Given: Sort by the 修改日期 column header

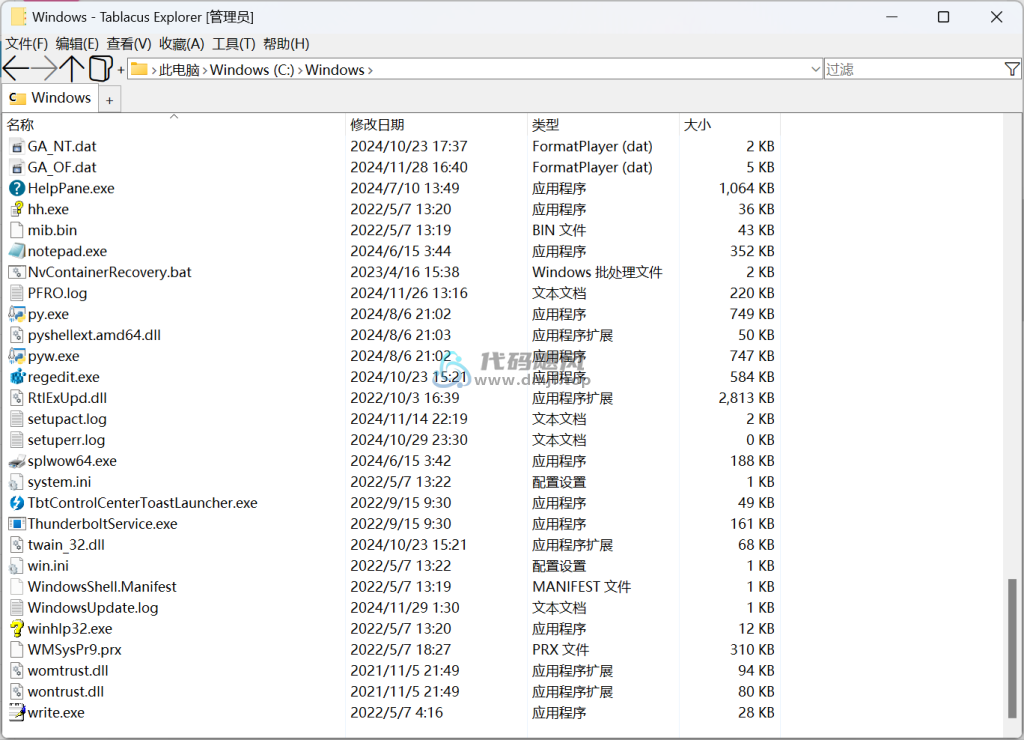Looking at the screenshot, I should coord(436,124).
